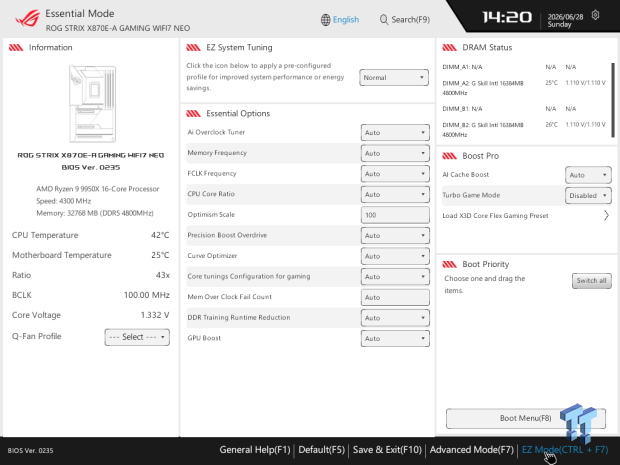The height and width of the screenshot is (465, 620).
Task: Change AI Cache Boost Auto setting
Action: (x=588, y=175)
